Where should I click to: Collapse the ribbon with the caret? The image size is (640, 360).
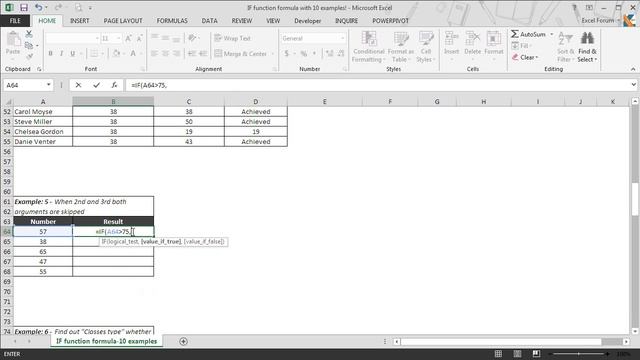click(x=633, y=69)
